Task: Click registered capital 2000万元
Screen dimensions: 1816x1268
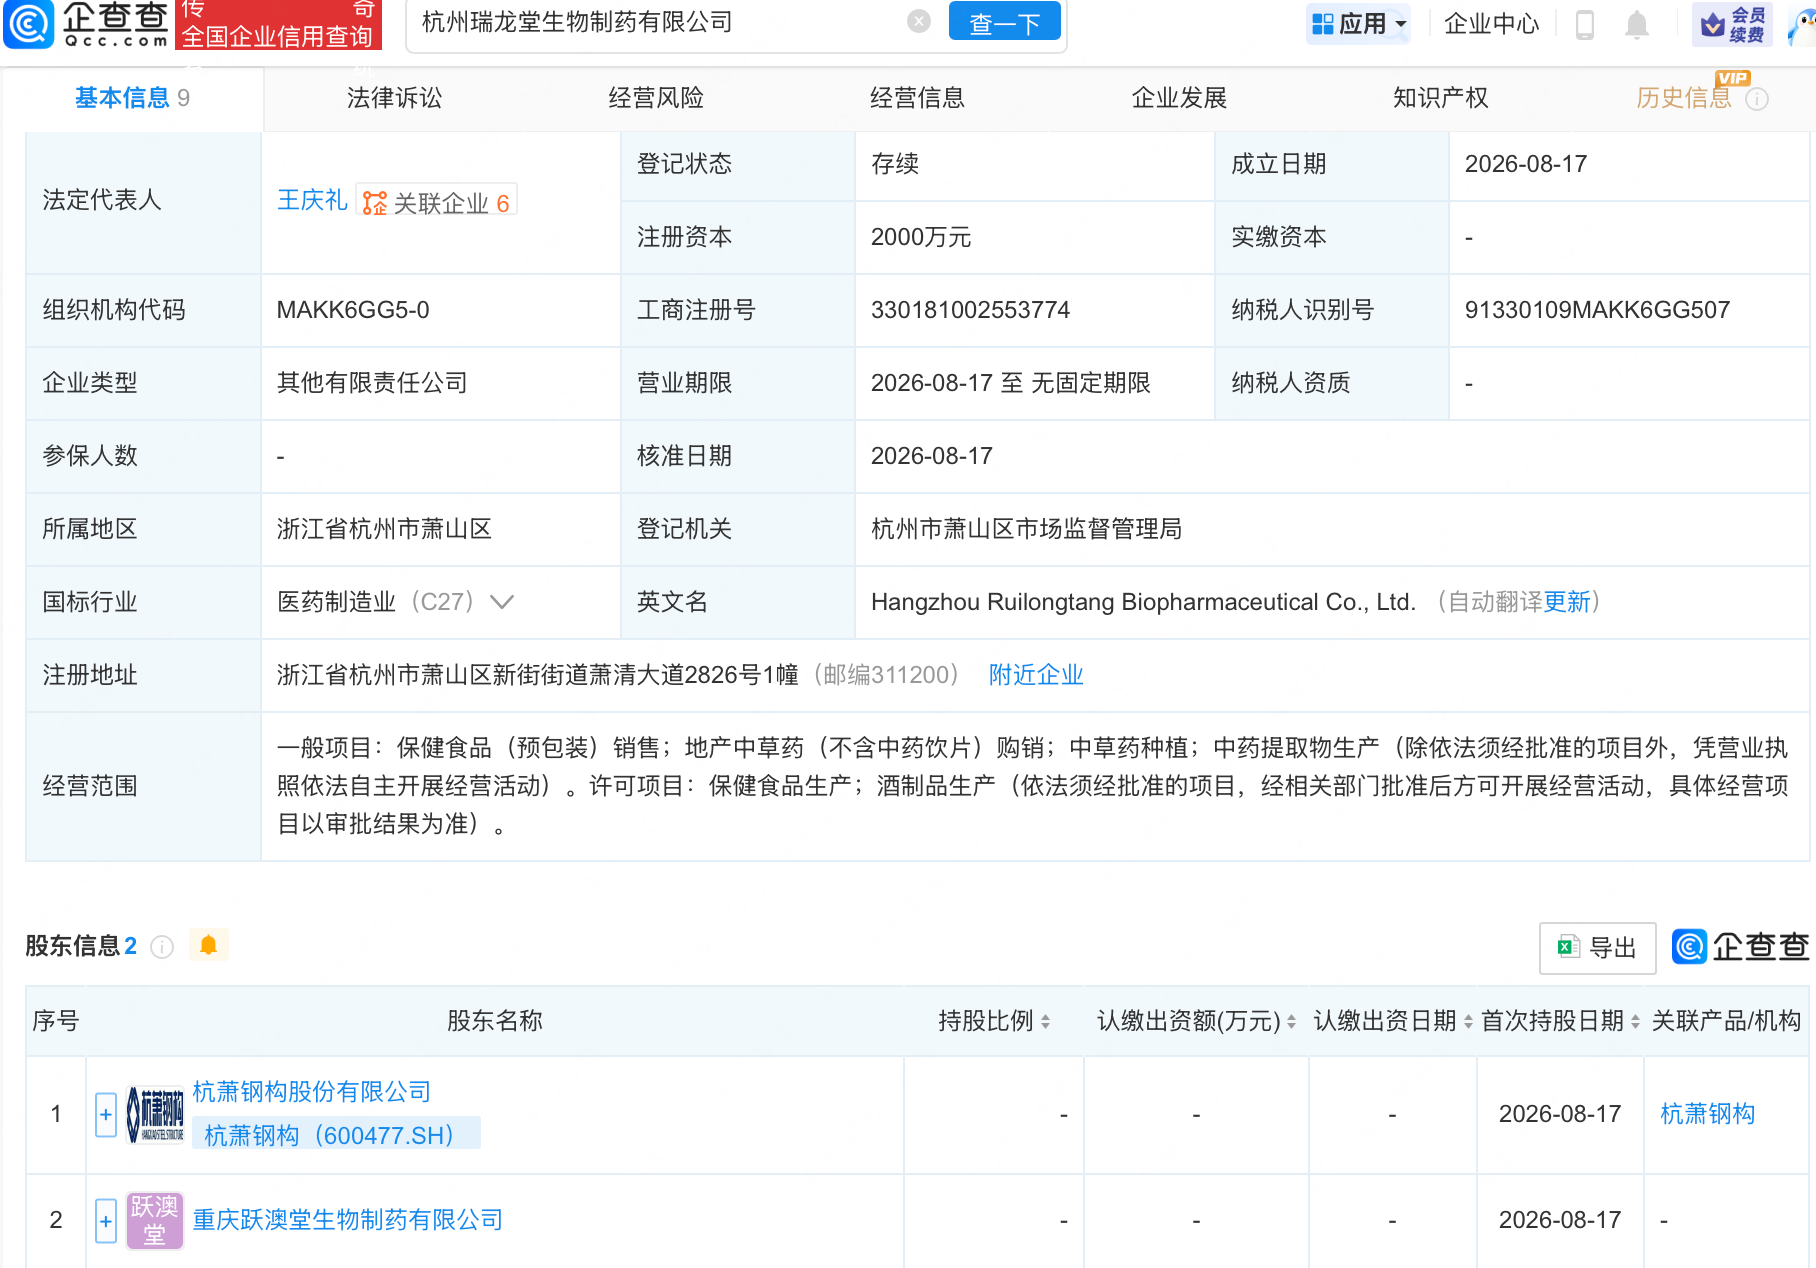Action: pos(921,237)
